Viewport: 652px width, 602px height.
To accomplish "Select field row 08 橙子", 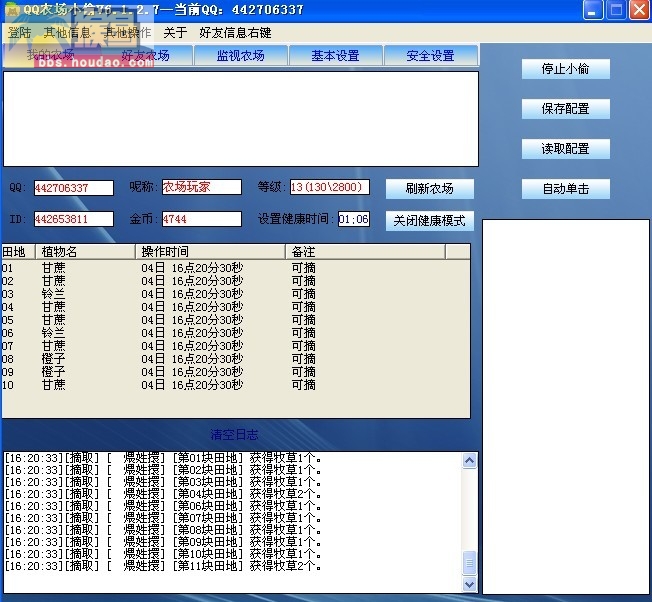I will pos(236,359).
